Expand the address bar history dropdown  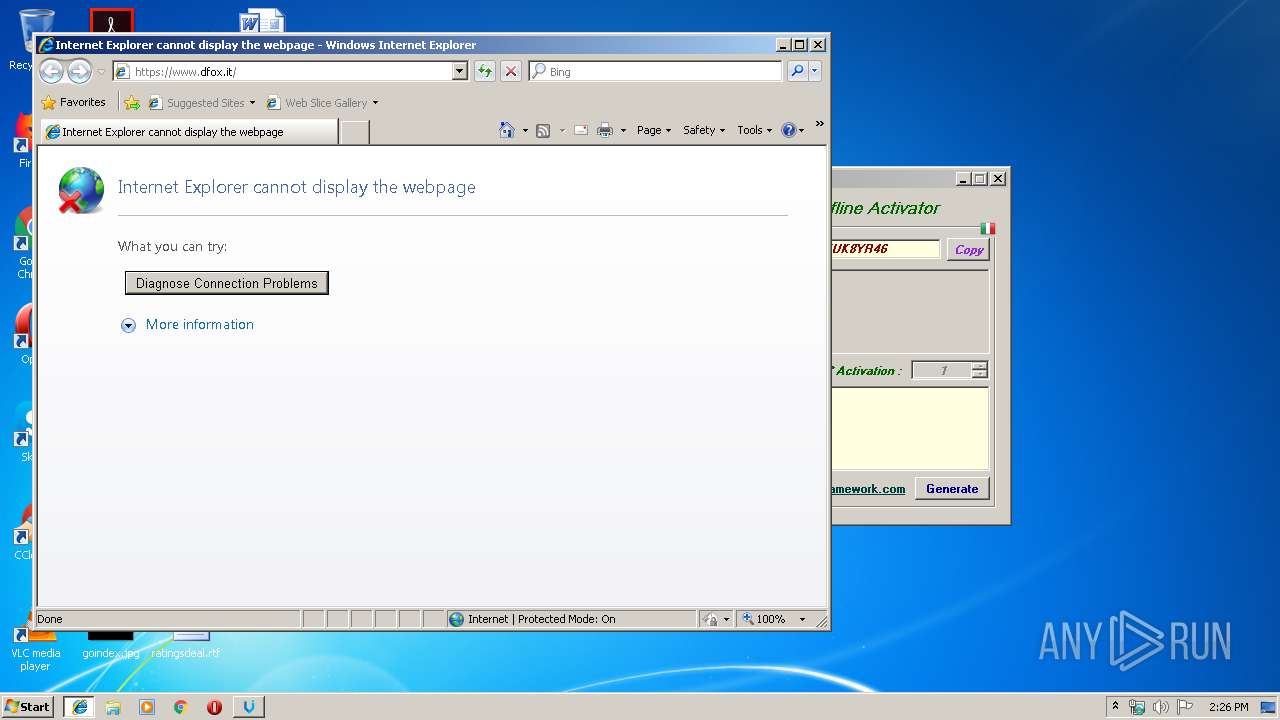tap(460, 72)
